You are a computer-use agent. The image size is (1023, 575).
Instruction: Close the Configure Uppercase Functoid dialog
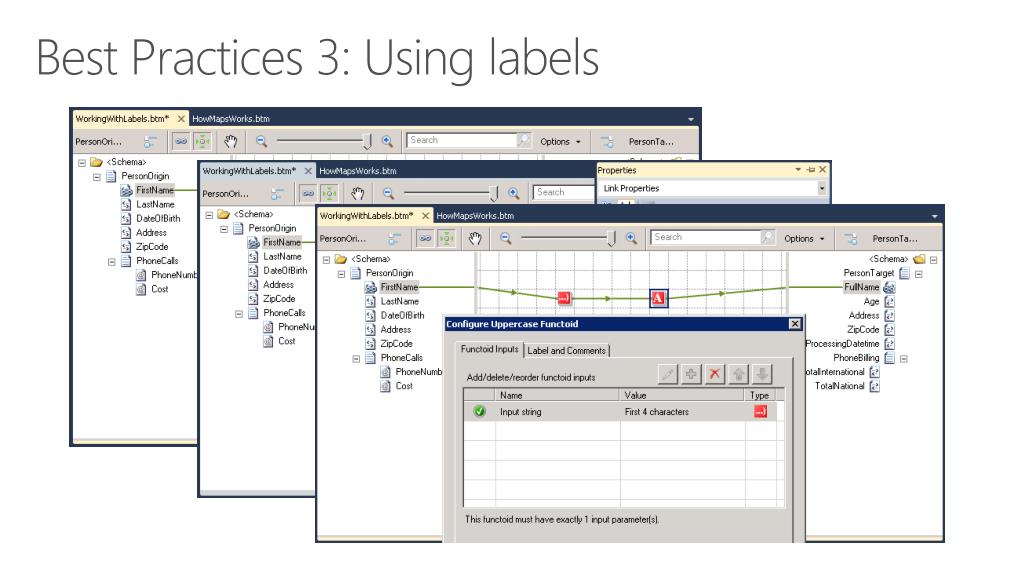click(794, 324)
